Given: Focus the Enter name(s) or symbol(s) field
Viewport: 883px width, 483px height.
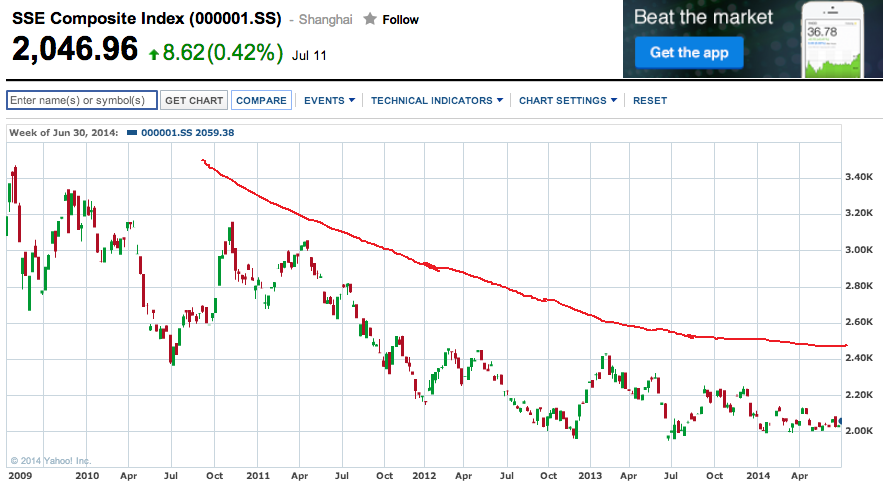Looking at the screenshot, I should click(x=82, y=101).
